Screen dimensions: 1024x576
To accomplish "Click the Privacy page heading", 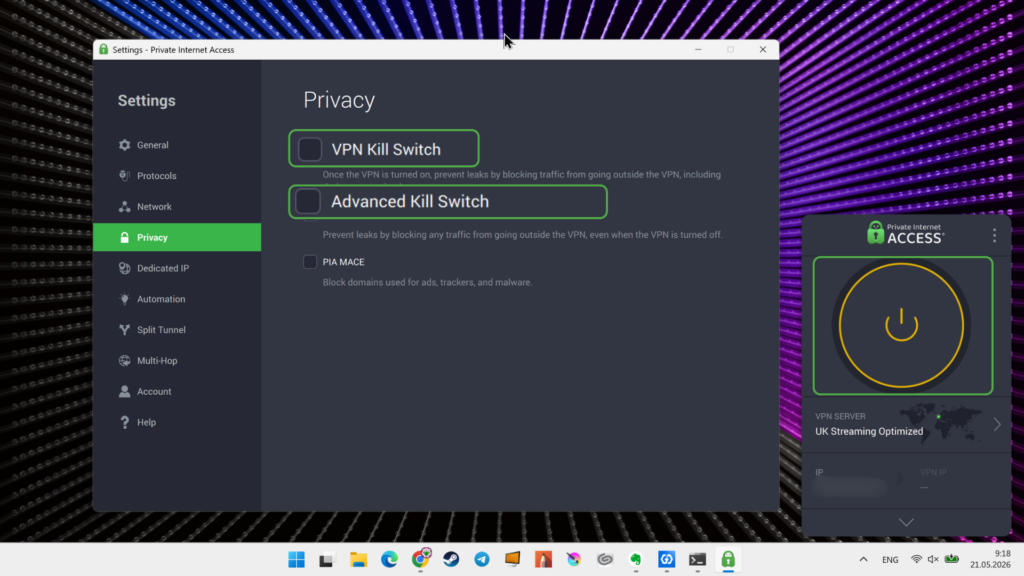I will 339,100.
